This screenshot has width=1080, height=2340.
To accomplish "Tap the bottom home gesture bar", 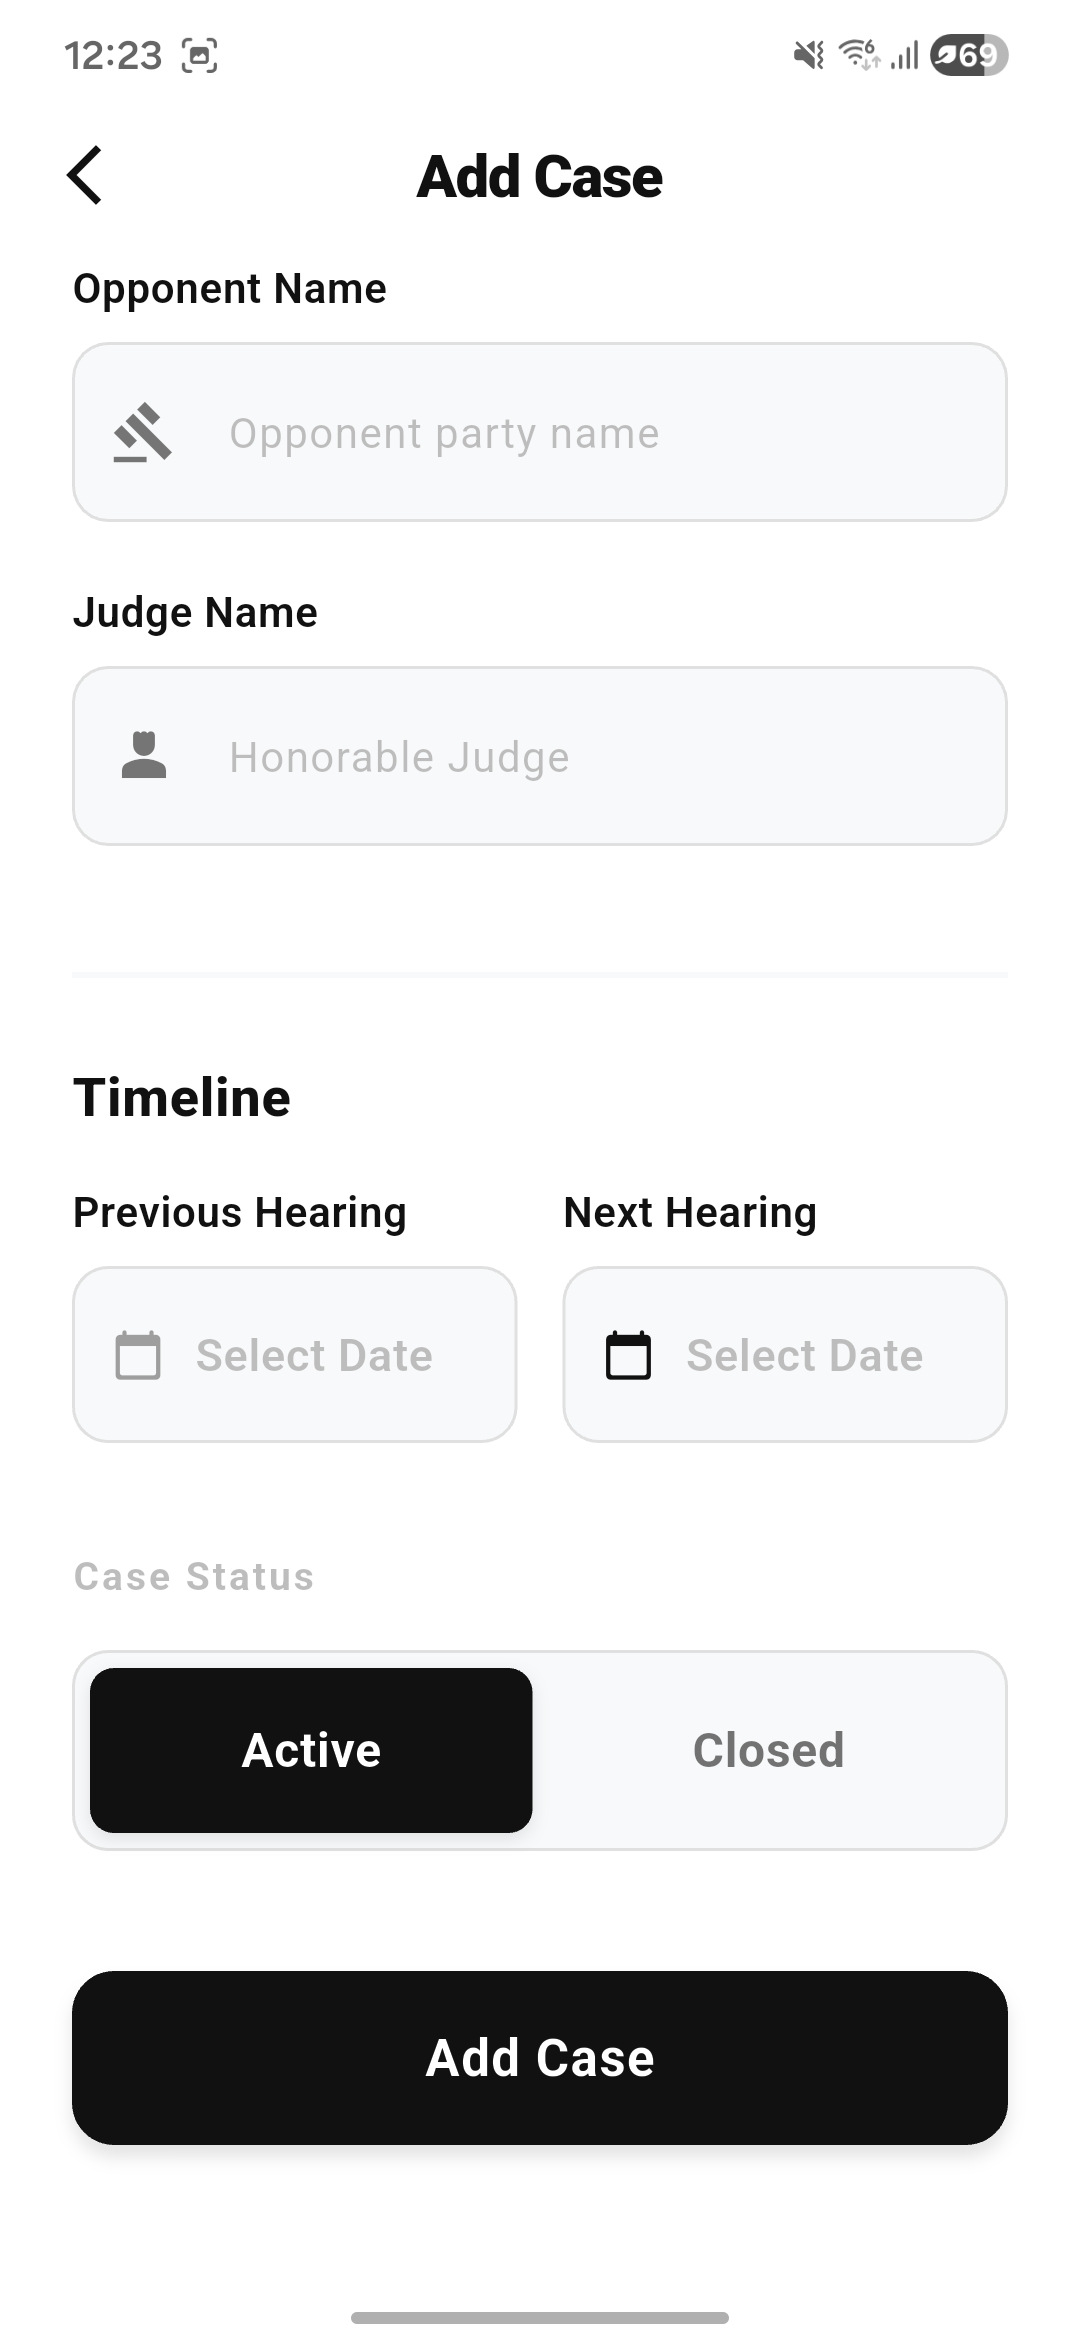I will (540, 2317).
